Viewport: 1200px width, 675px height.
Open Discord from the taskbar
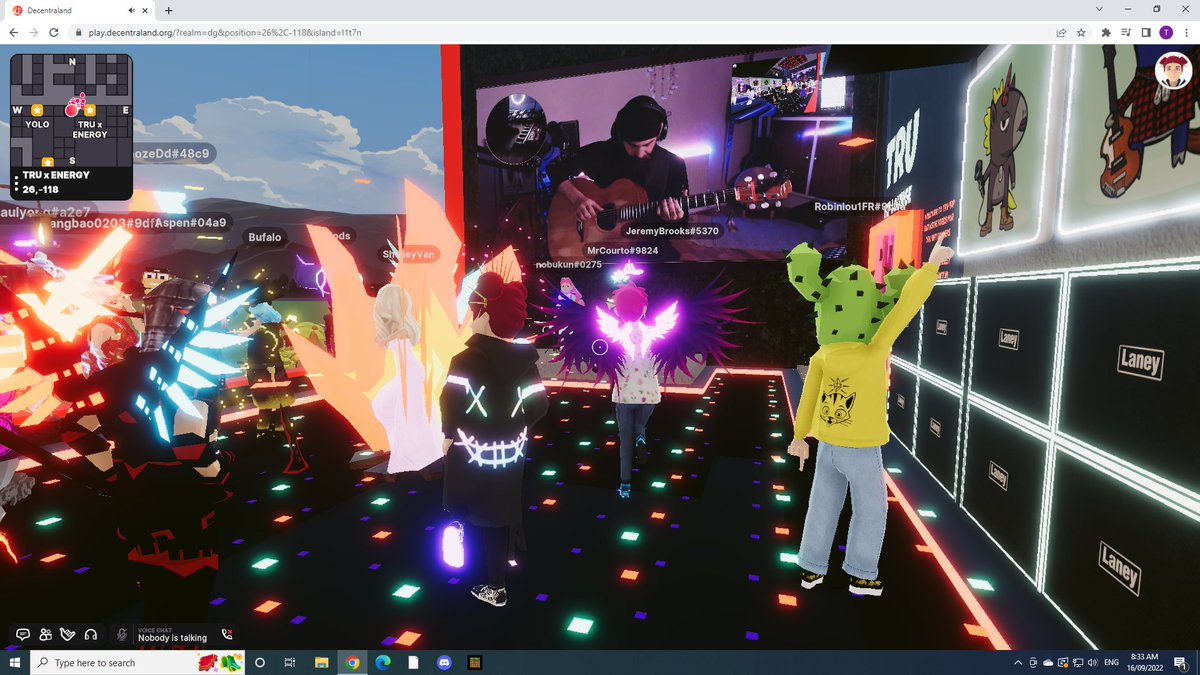coord(444,662)
